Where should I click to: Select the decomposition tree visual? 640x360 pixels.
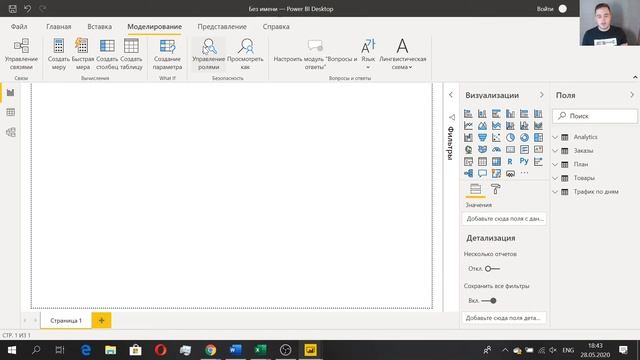(x=469, y=173)
